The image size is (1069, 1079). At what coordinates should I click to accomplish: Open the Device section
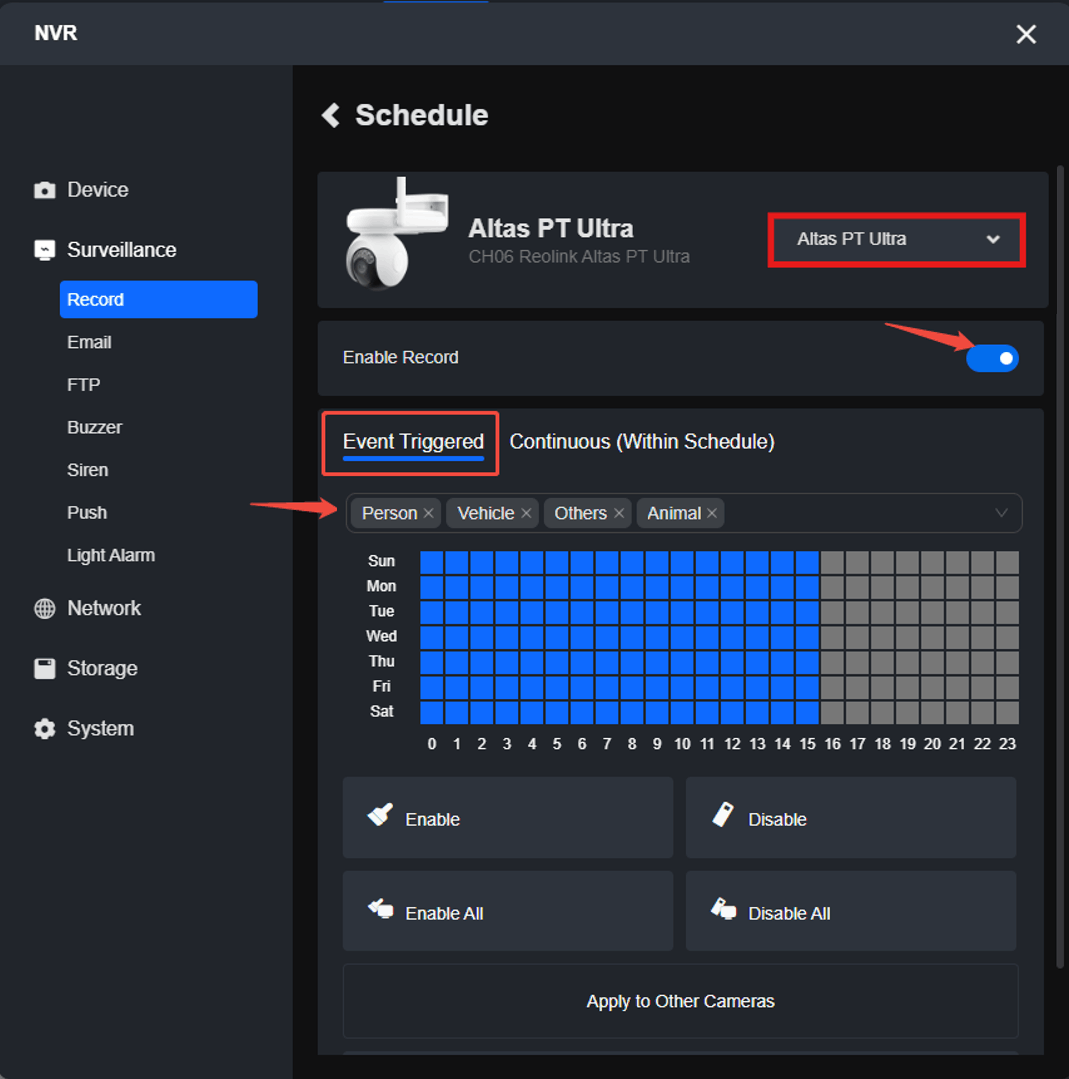click(x=98, y=190)
